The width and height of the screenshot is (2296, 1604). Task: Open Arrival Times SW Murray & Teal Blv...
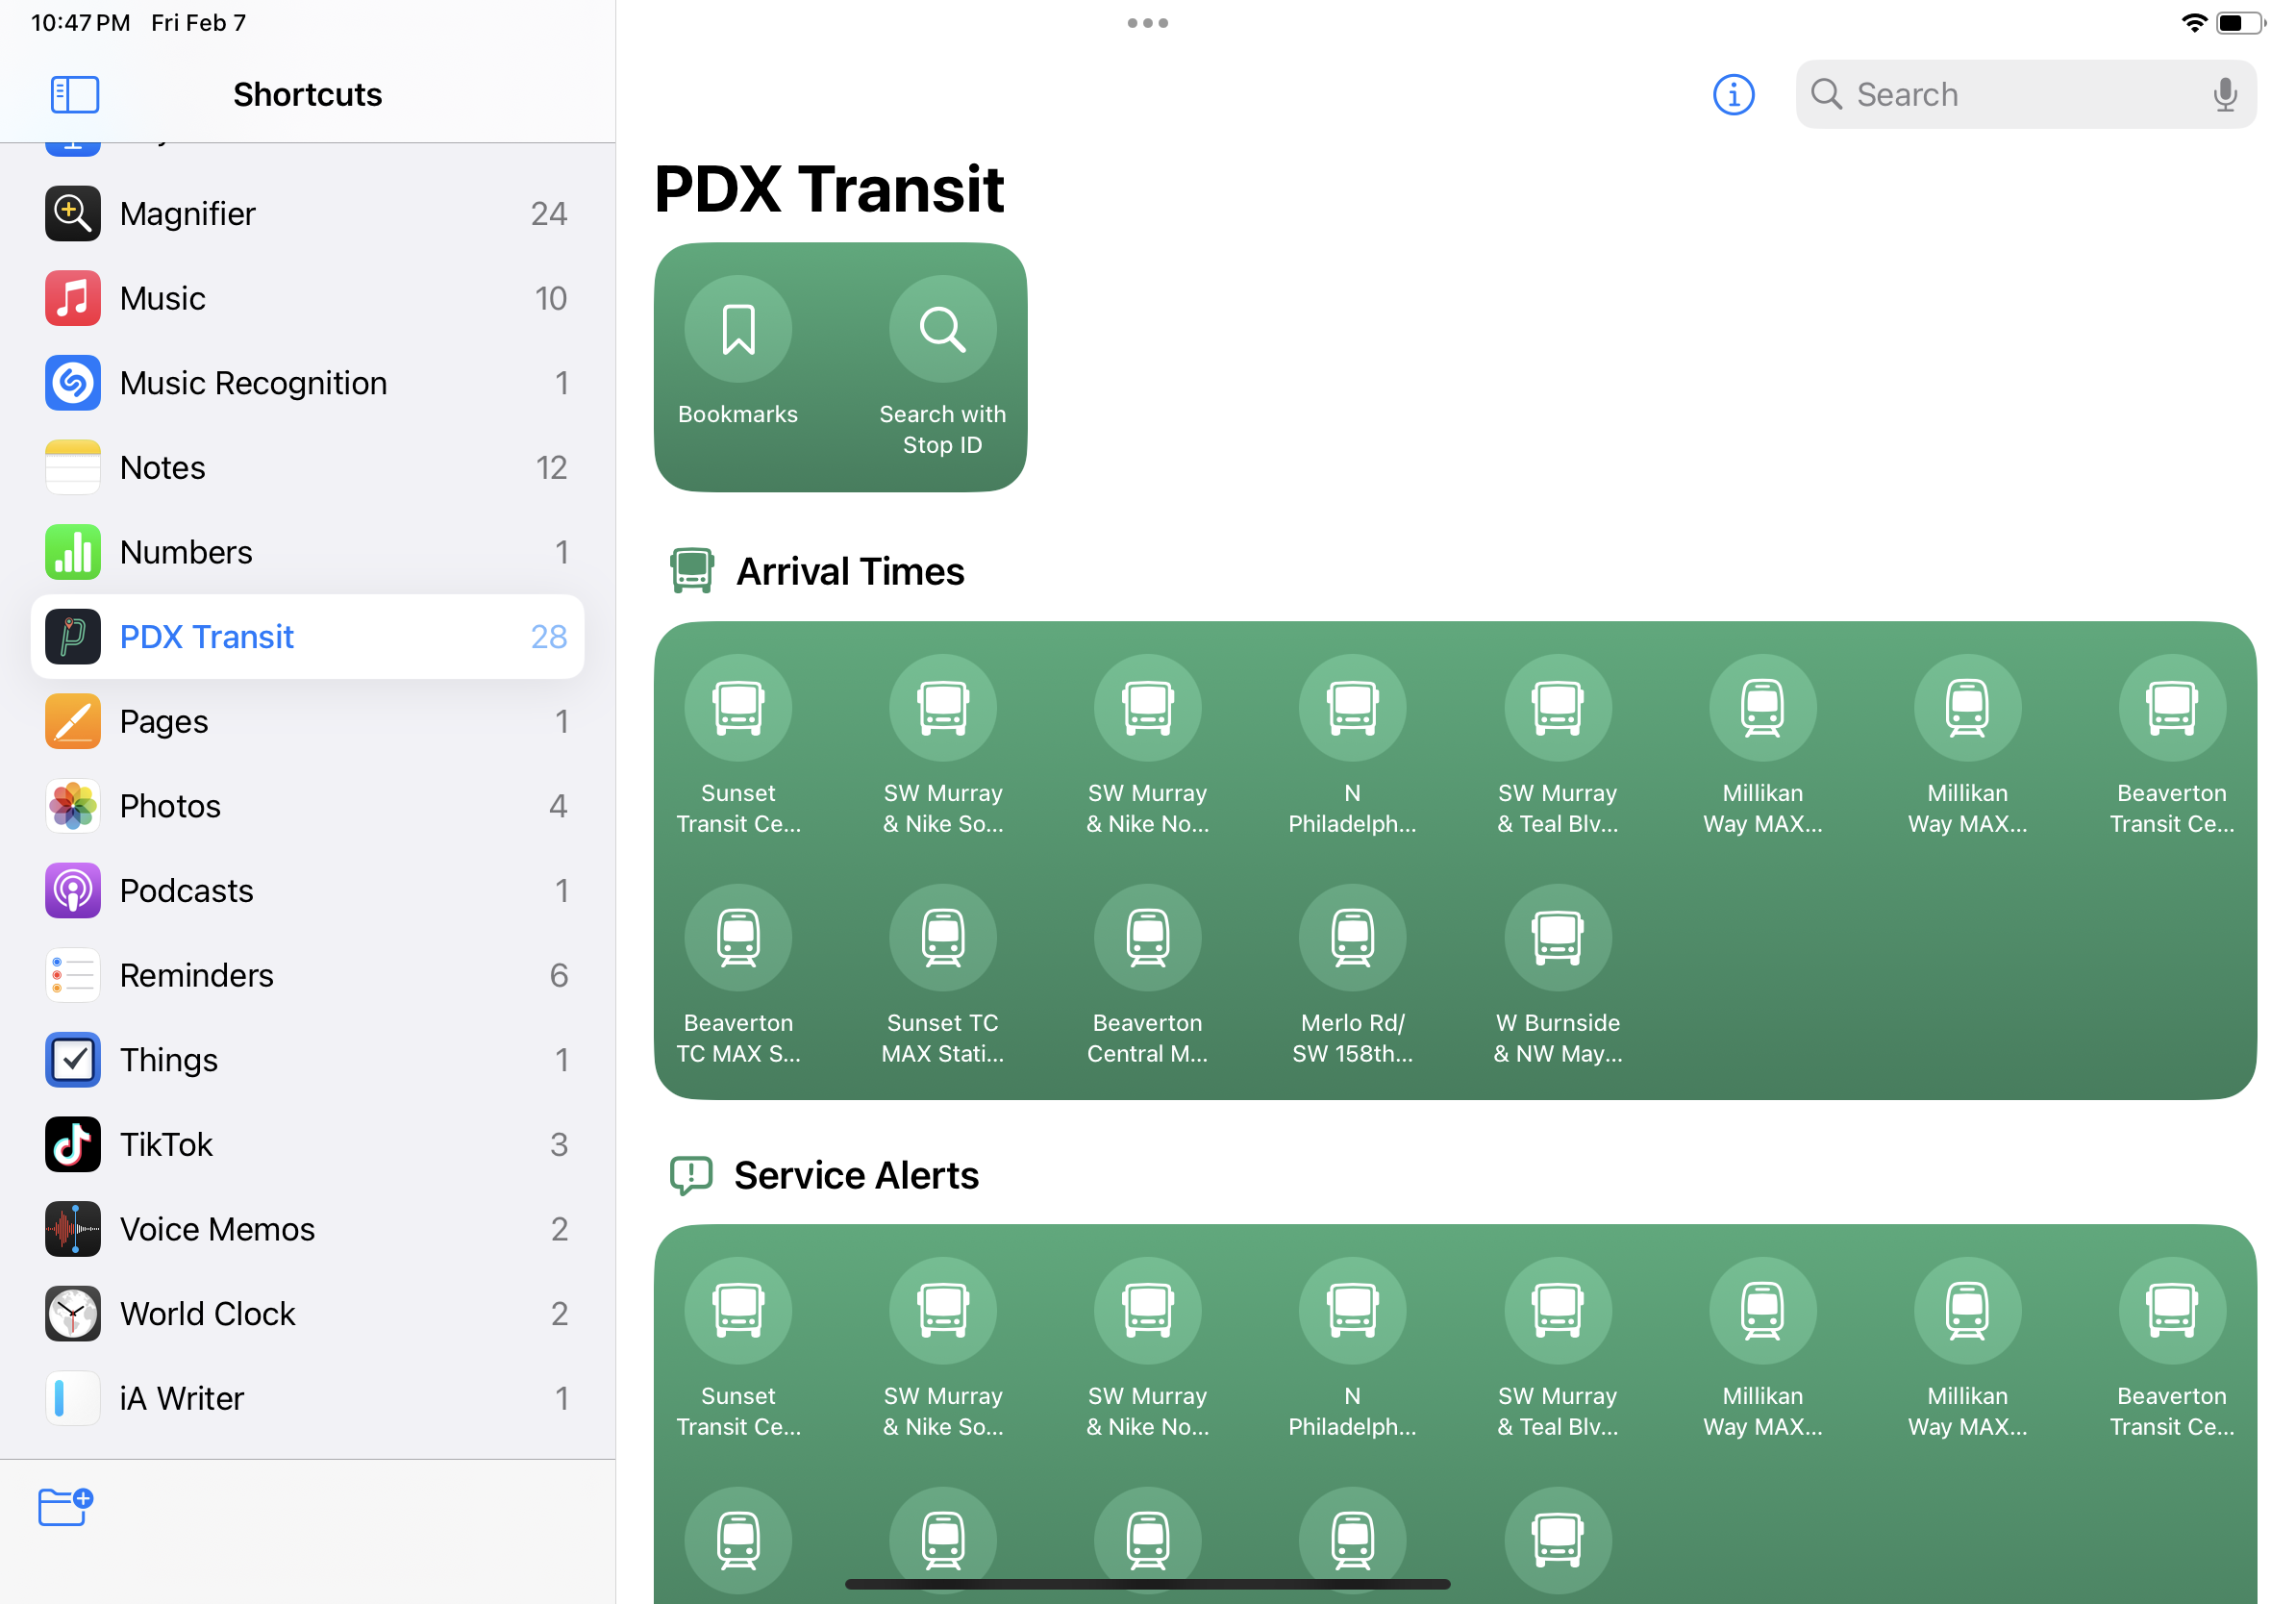click(1557, 745)
